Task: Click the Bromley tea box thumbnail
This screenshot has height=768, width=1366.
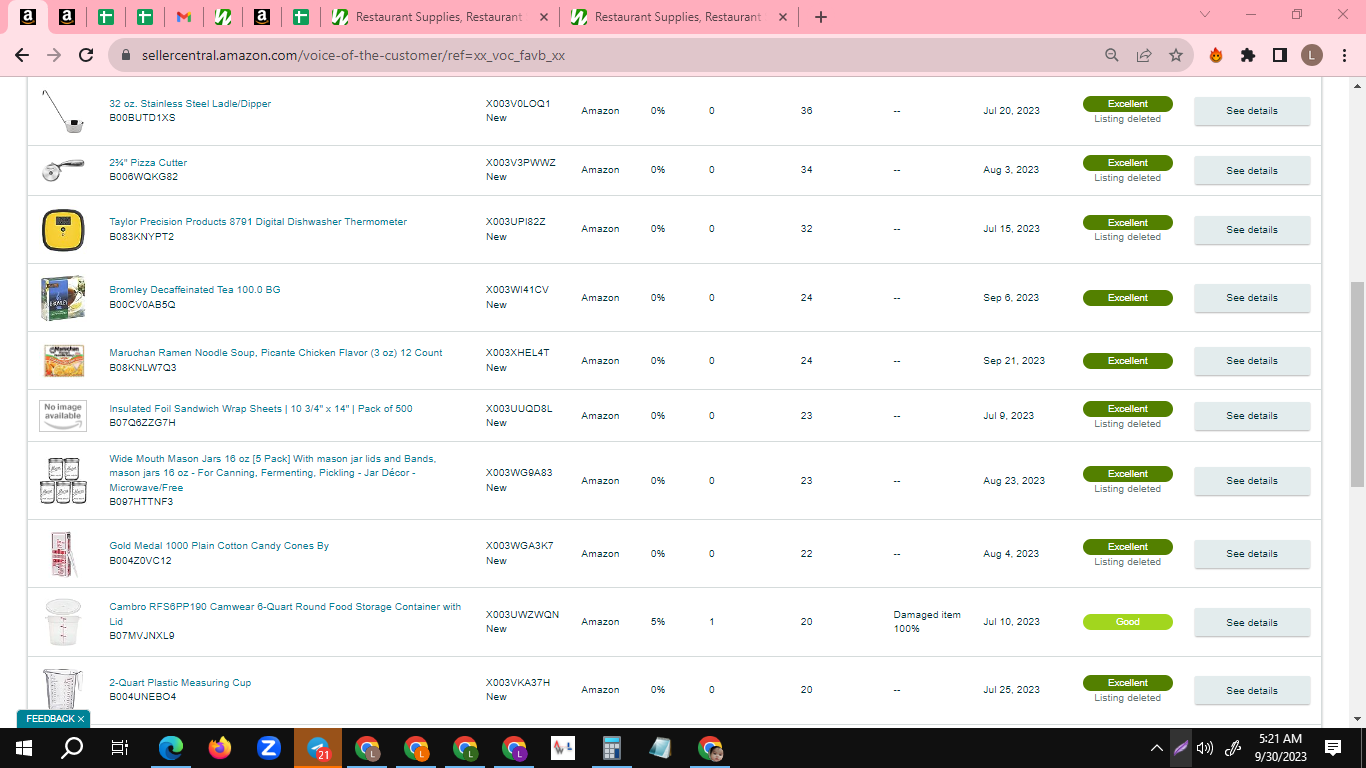Action: 63,298
